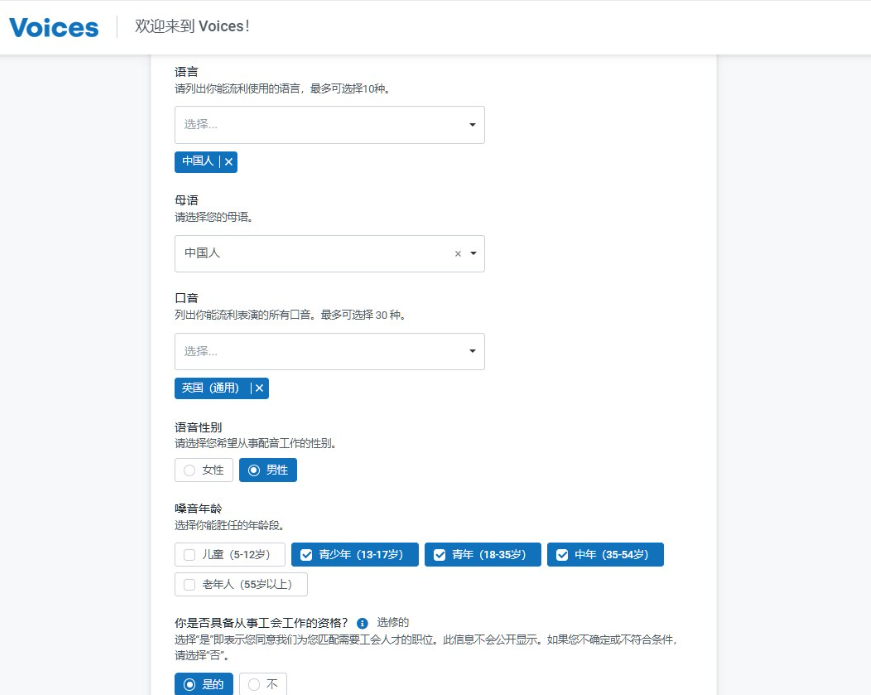Uncheck 青年 (18-35岁) age range
The height and width of the screenshot is (695, 871).
pos(483,555)
